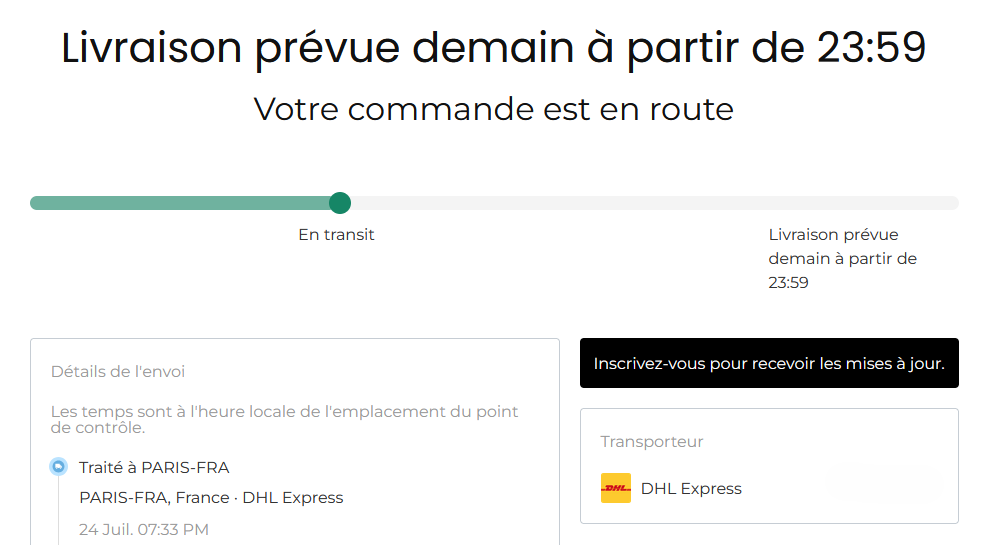The image size is (996, 545).
Task: Click the 23:59 time in the main headline
Action: (871, 48)
